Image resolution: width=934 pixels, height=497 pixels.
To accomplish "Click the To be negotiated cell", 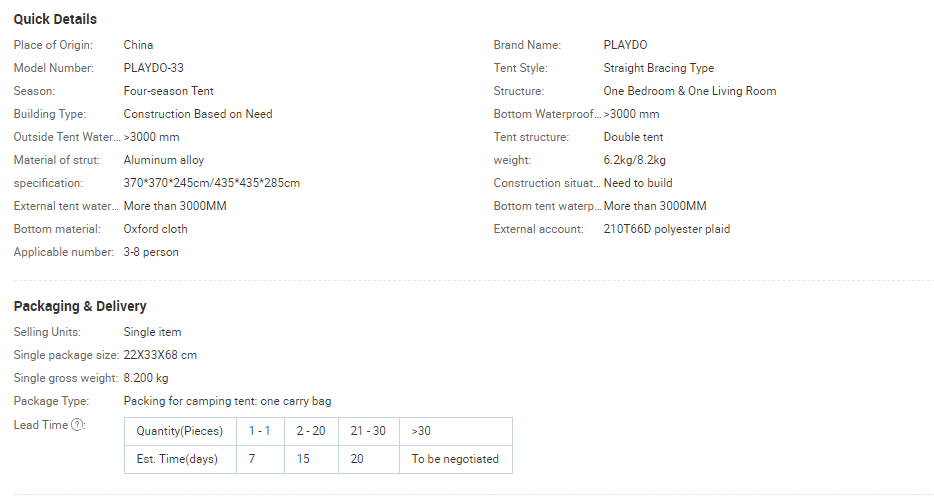I will tap(455, 460).
